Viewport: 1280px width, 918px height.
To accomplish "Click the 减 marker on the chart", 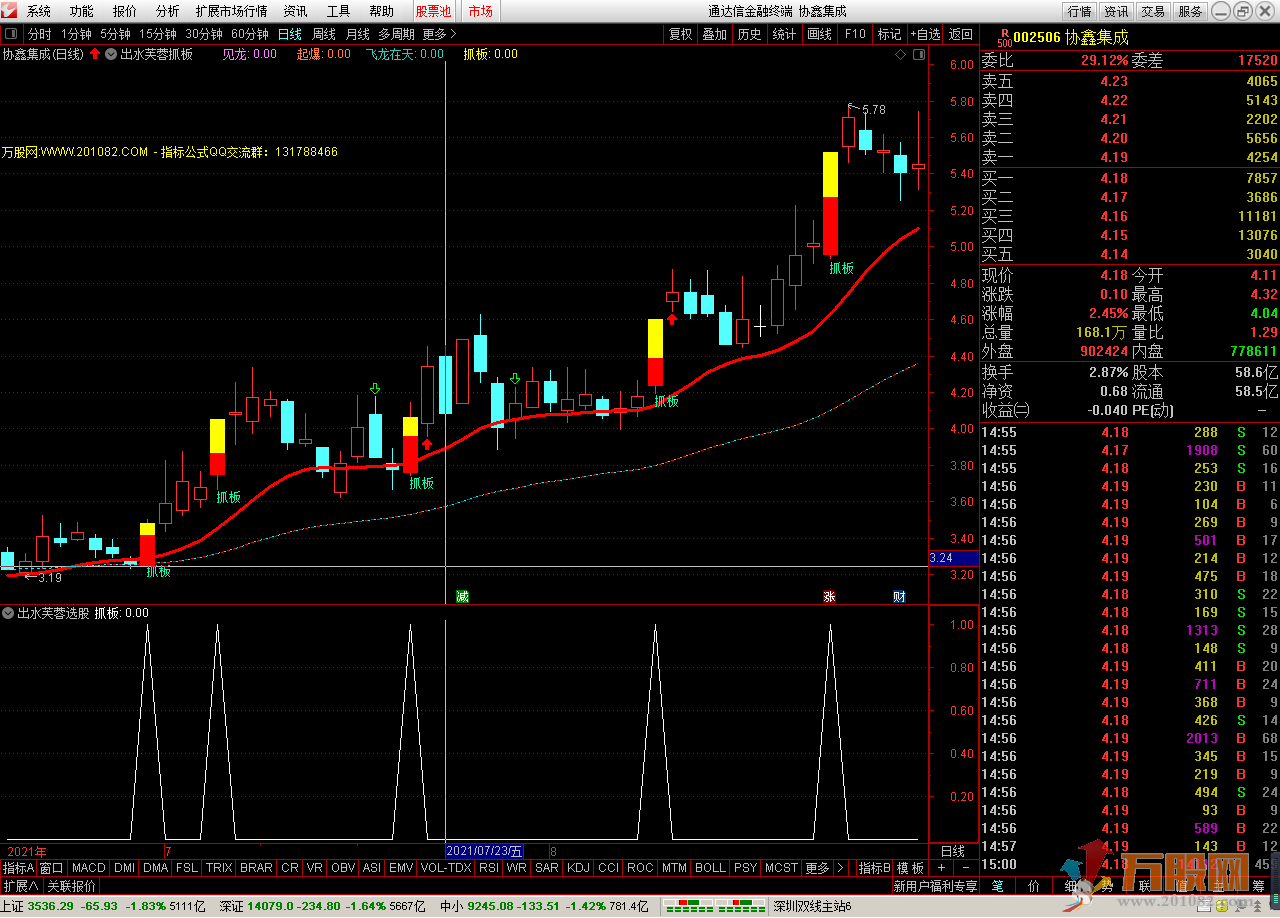I will (x=462, y=596).
